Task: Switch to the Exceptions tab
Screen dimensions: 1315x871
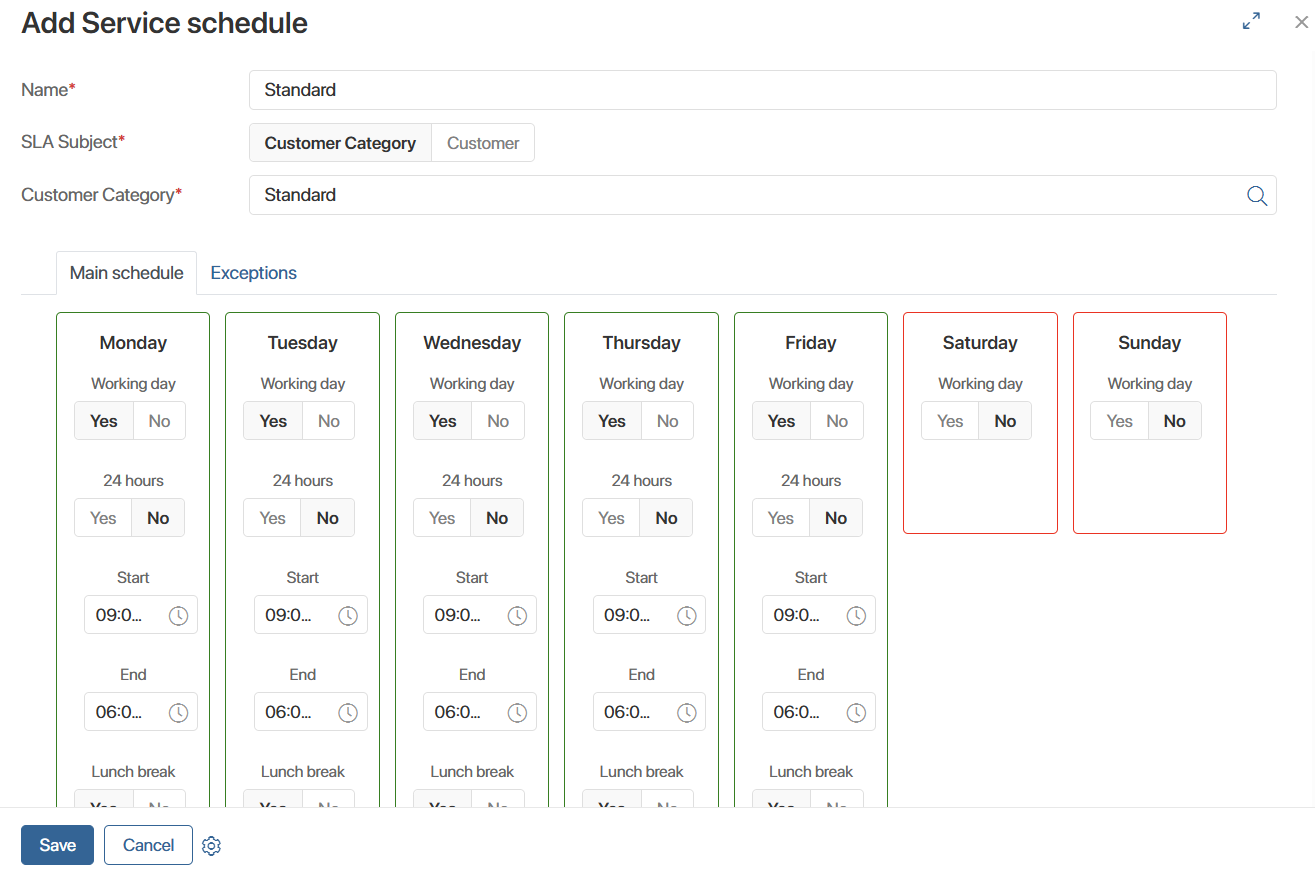Action: click(253, 273)
